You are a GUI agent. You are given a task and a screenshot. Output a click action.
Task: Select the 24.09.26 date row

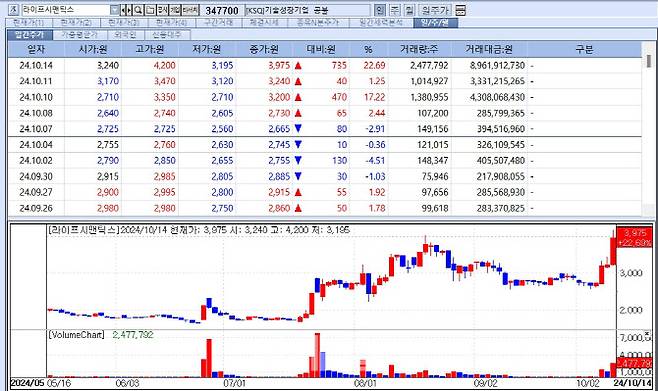(x=325, y=208)
